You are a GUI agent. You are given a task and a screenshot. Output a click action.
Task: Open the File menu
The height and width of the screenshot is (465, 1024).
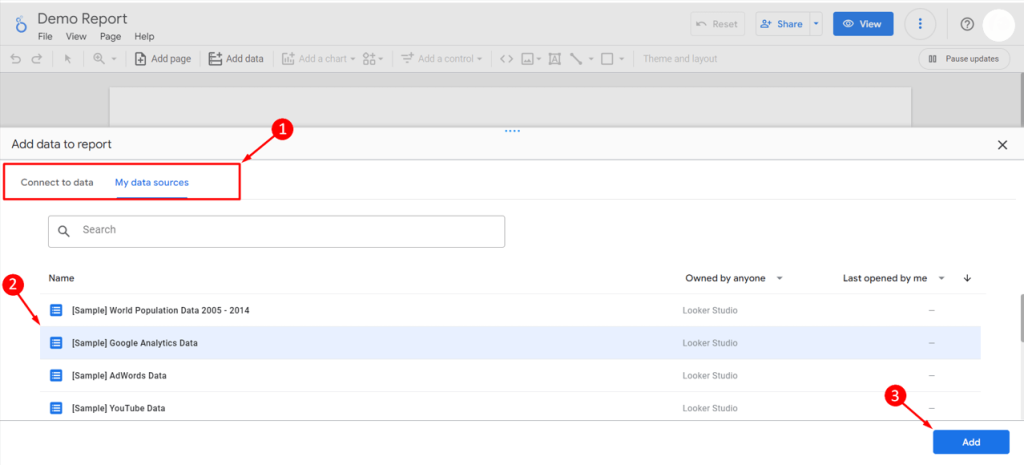point(45,37)
